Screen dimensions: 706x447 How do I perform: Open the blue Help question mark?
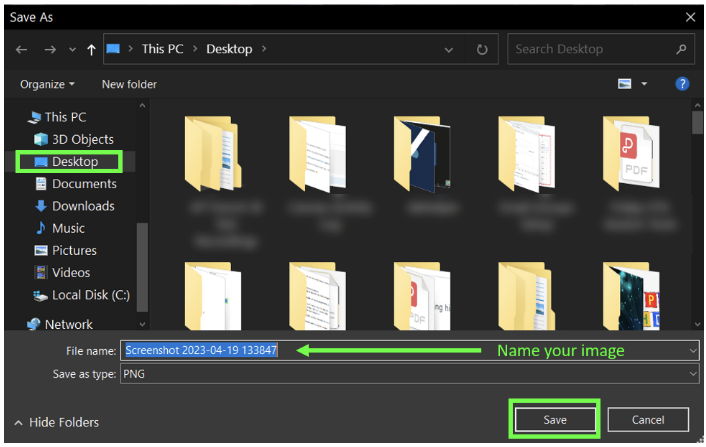(682, 84)
